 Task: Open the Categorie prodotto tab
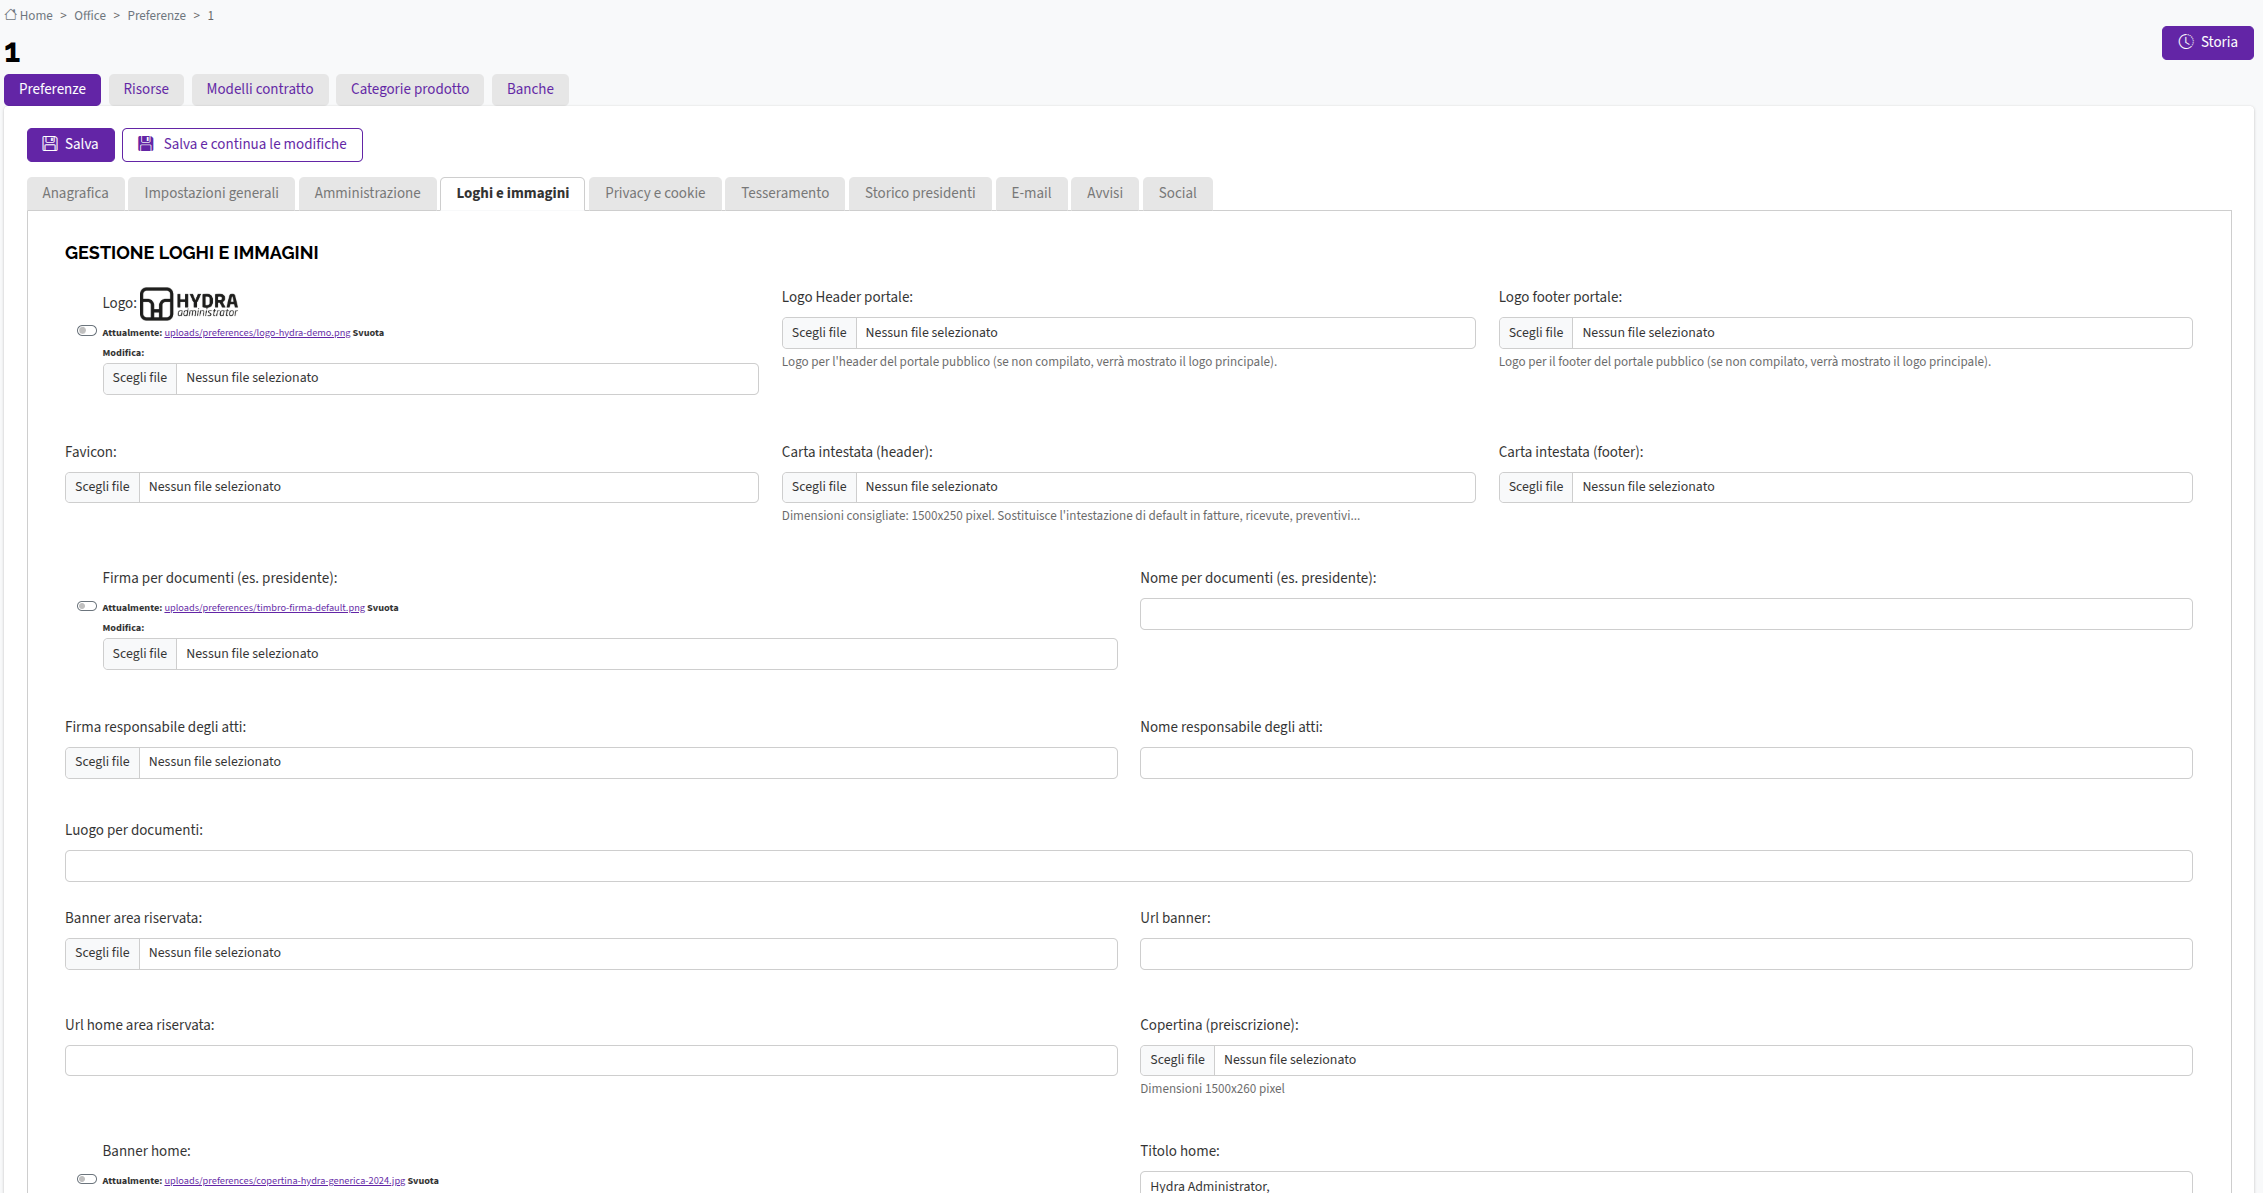coord(410,89)
